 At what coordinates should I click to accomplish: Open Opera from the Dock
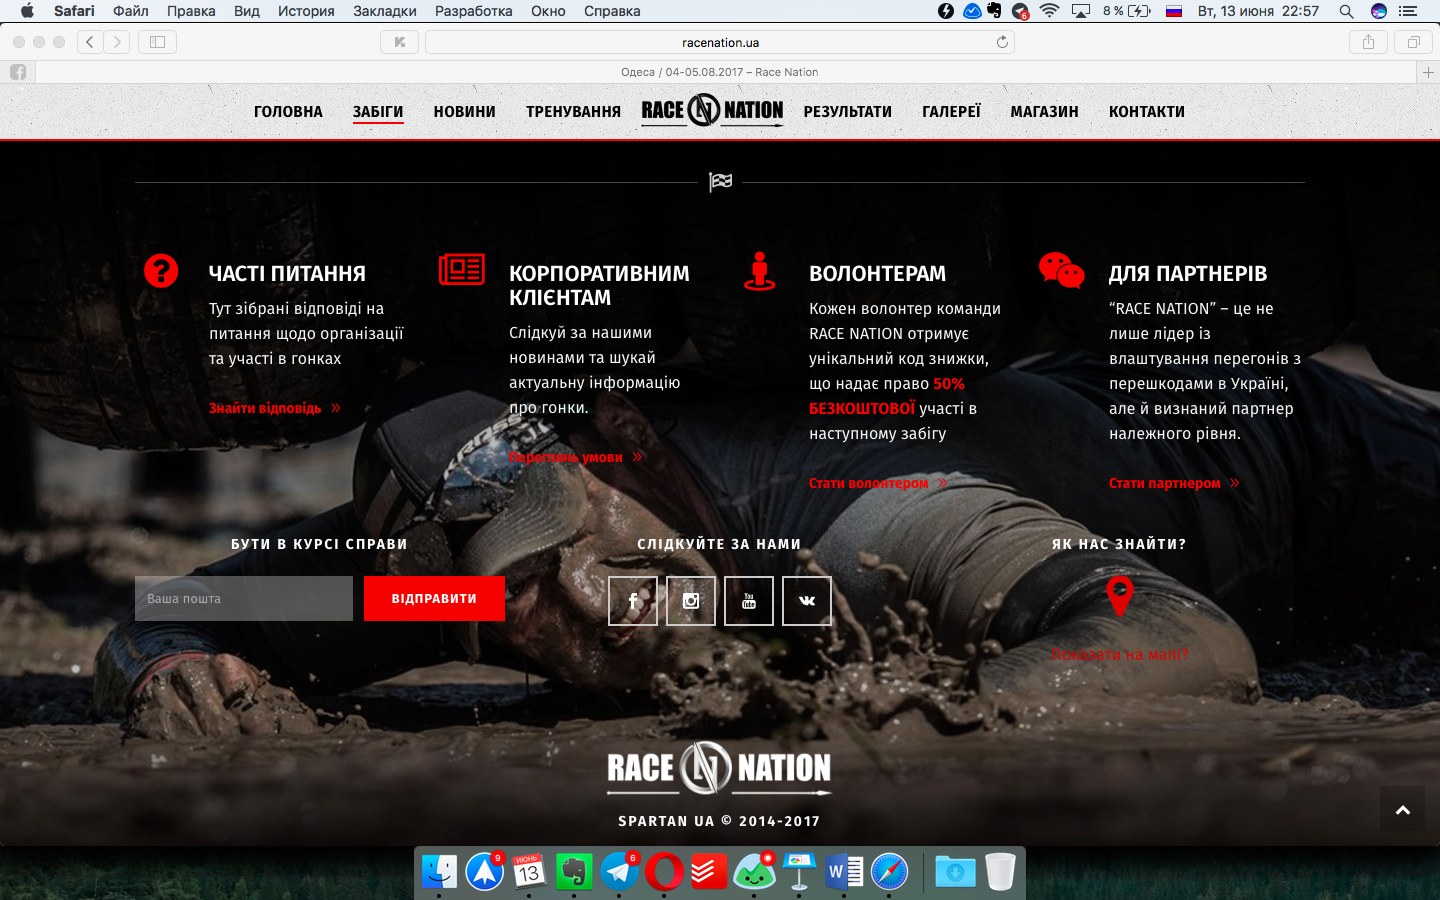[x=664, y=872]
